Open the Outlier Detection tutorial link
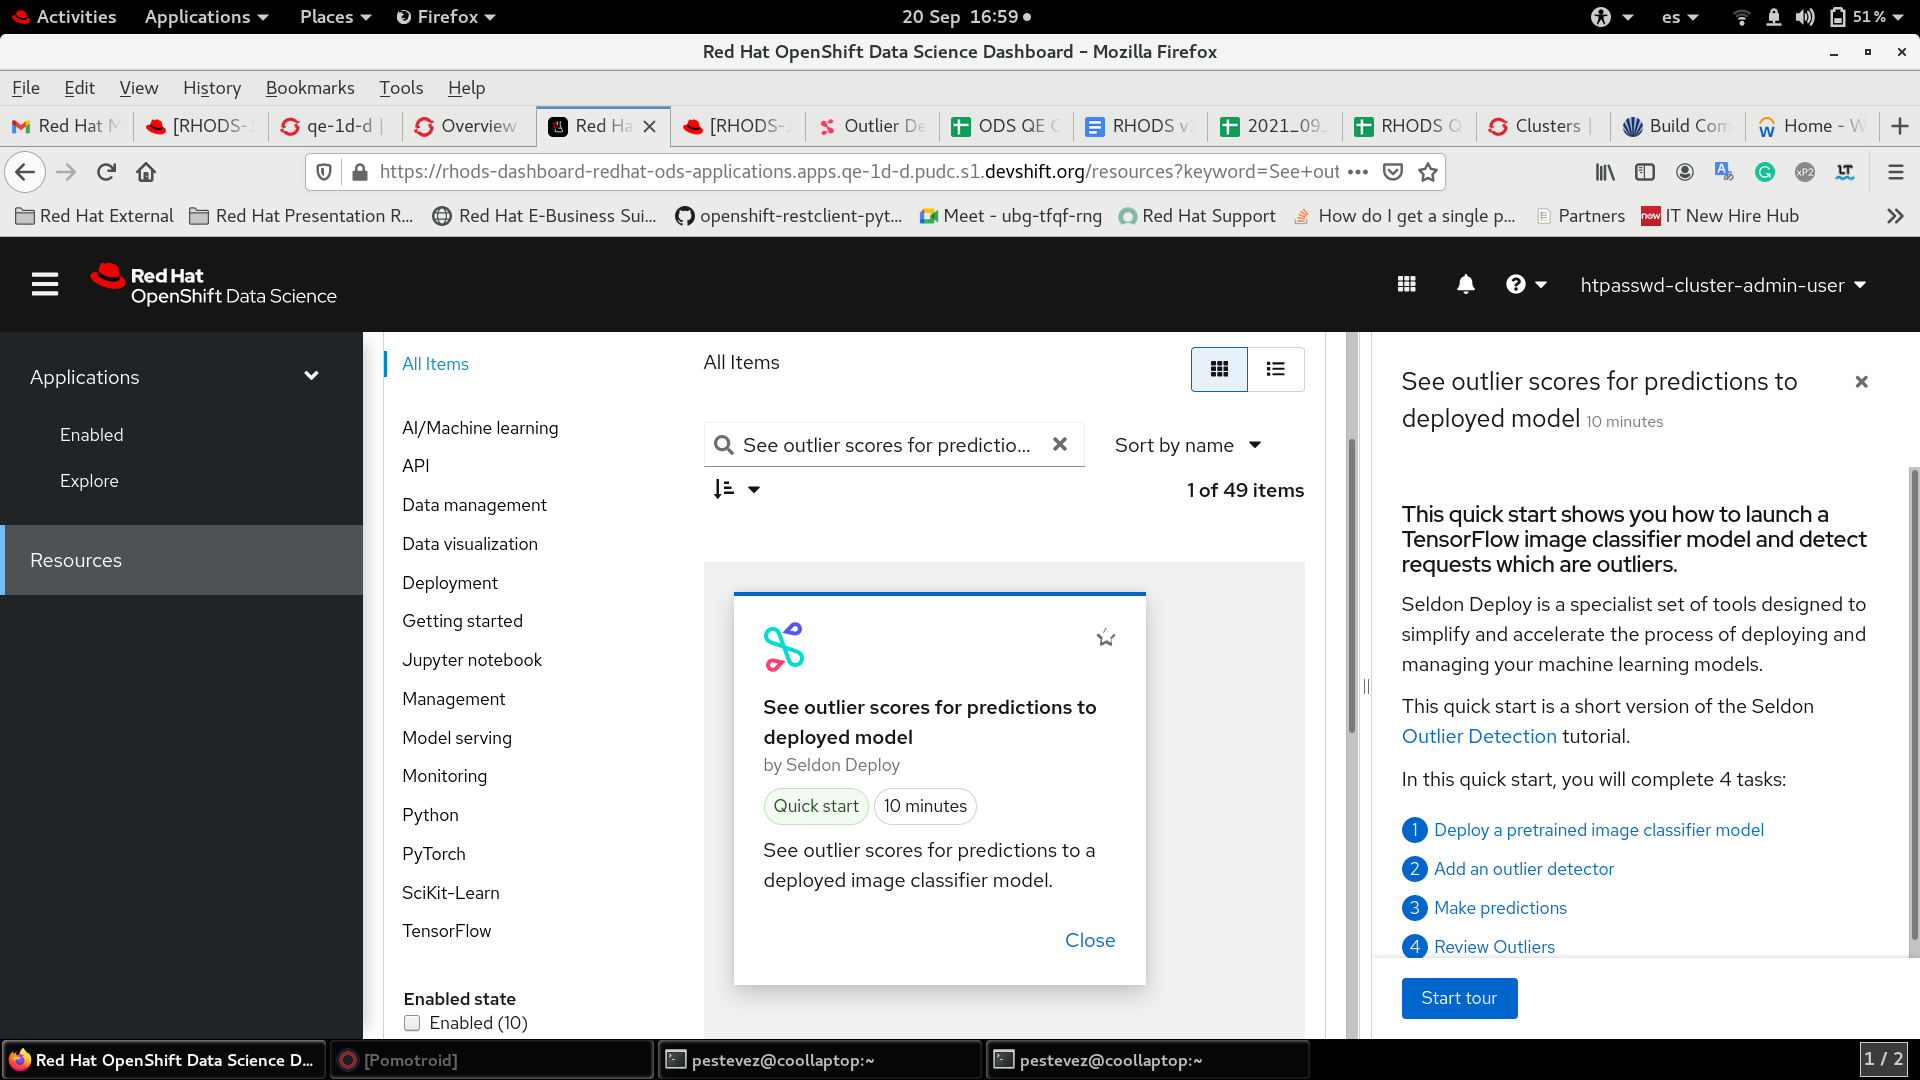 tap(1479, 736)
